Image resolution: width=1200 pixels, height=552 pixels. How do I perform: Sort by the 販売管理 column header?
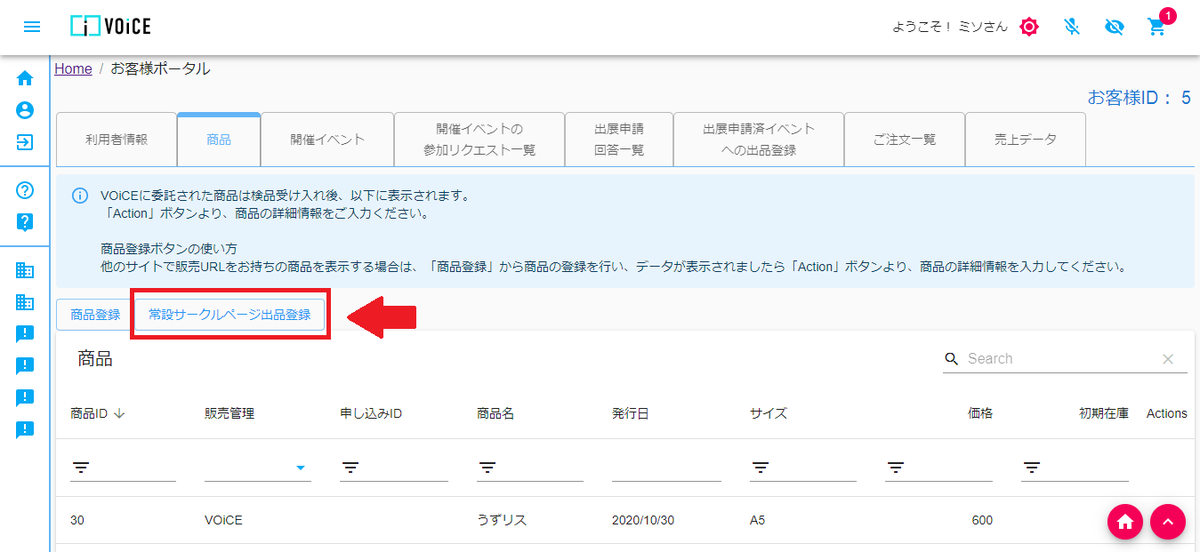229,413
